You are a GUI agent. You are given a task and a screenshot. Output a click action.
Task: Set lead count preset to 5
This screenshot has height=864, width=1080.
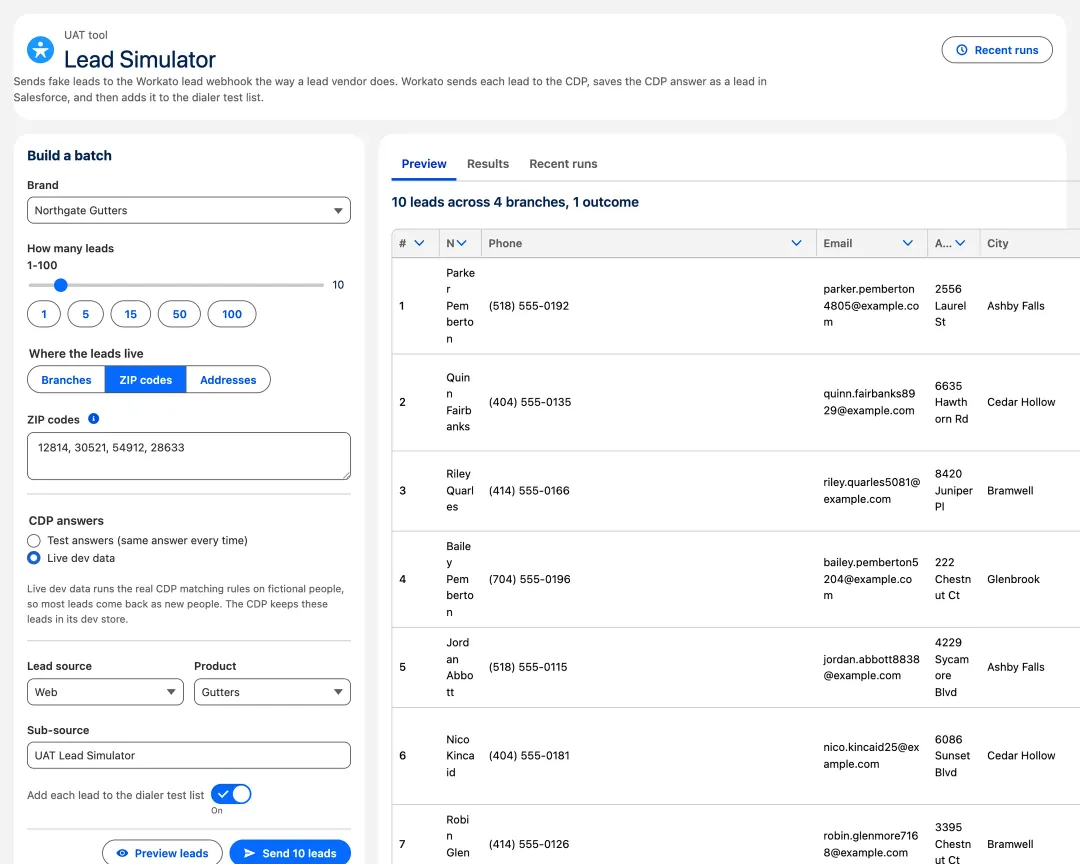click(x=85, y=314)
